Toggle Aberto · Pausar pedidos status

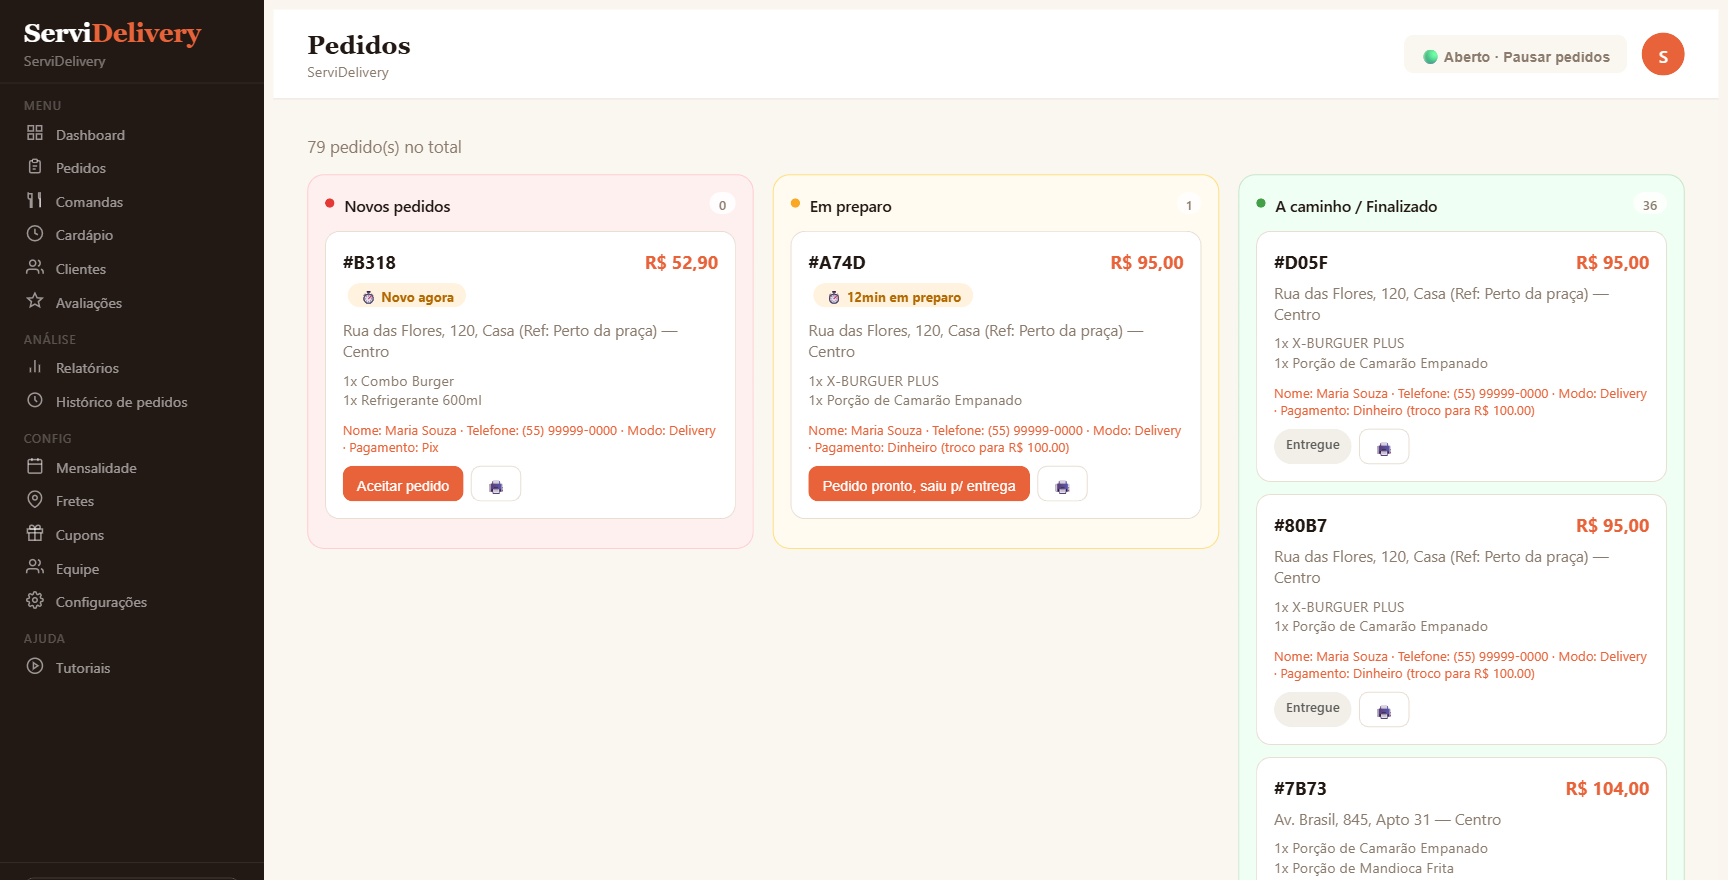1515,56
